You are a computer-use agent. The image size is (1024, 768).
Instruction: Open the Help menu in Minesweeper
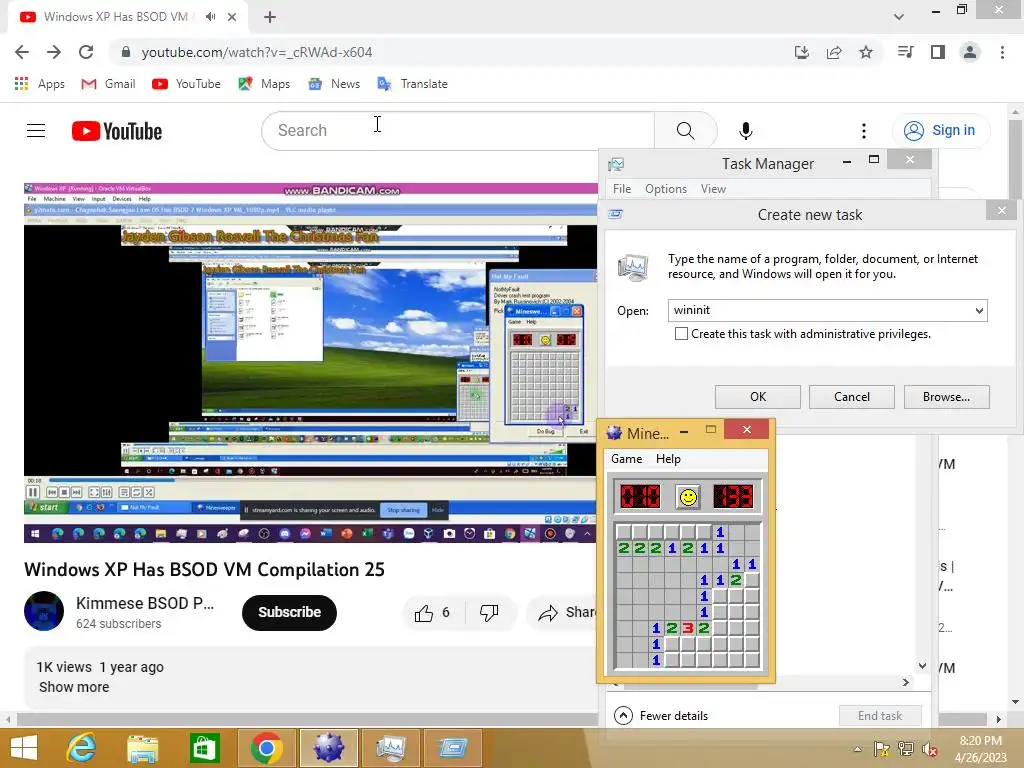(668, 459)
